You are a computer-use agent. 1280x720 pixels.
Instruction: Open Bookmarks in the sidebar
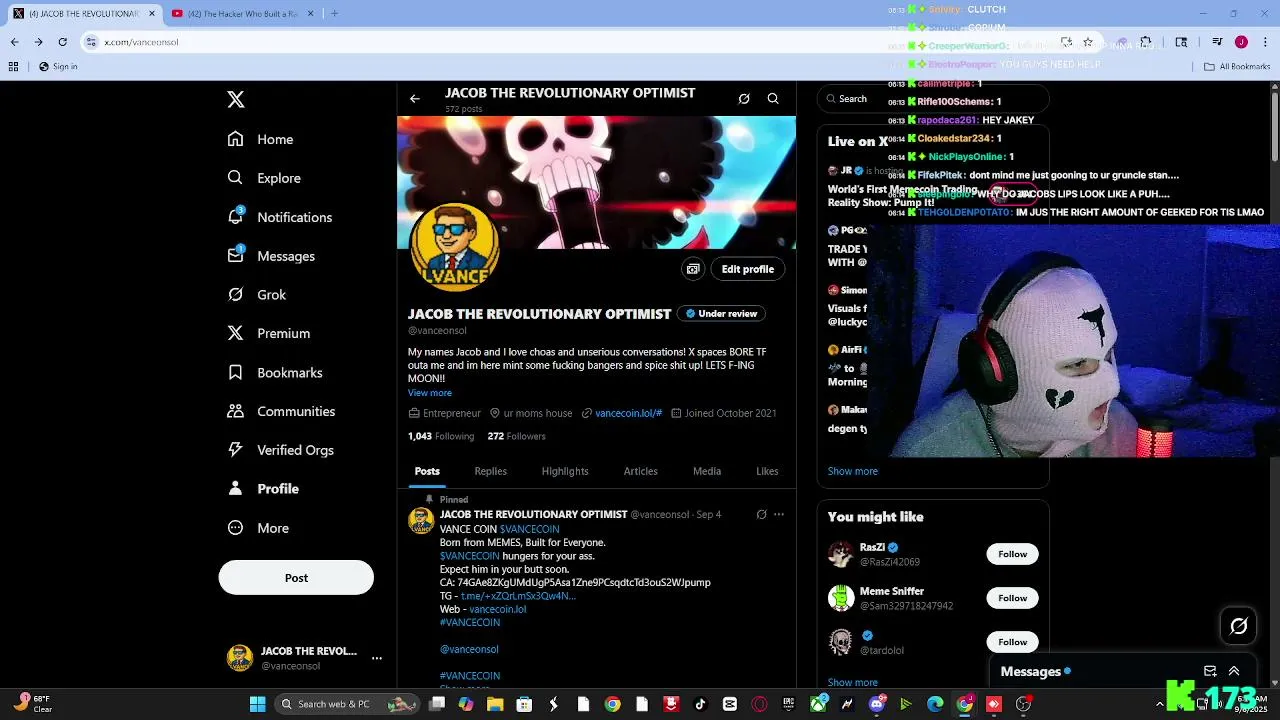click(x=274, y=372)
